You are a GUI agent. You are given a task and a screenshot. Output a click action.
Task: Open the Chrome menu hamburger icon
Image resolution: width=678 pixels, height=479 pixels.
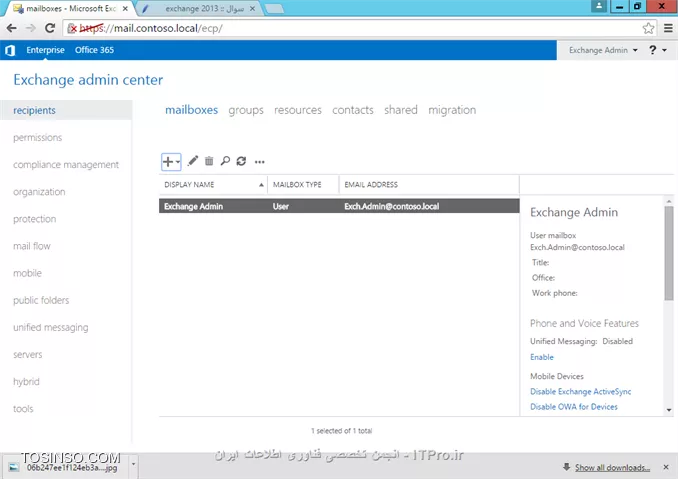668,28
